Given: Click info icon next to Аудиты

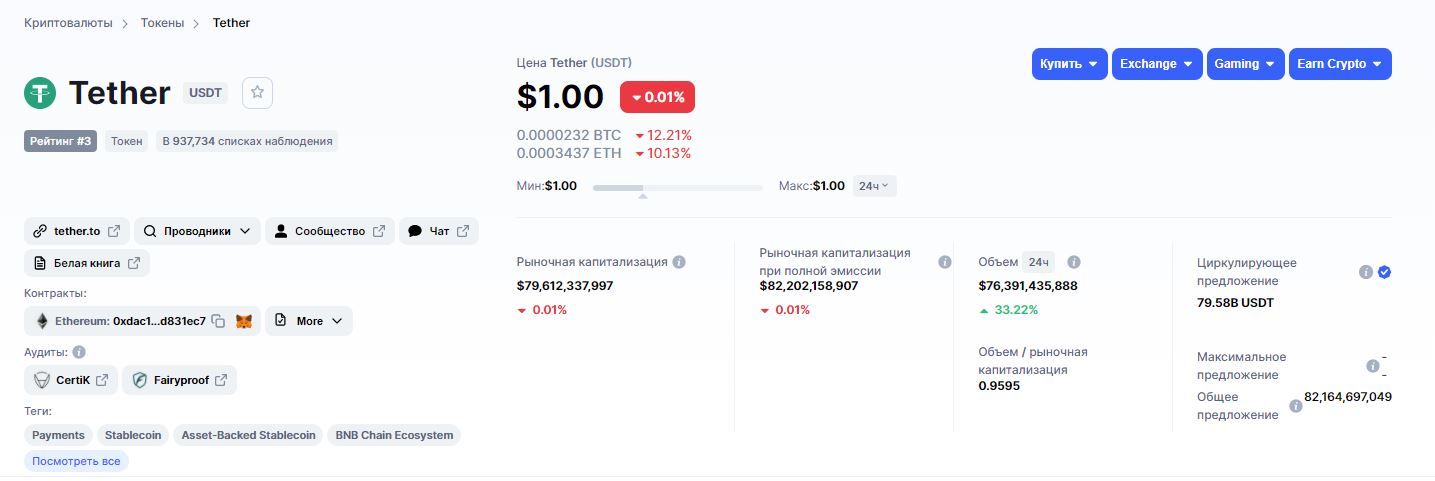Looking at the screenshot, I should (x=79, y=352).
